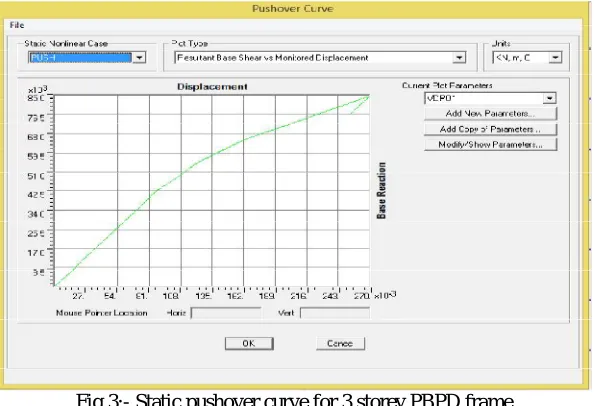Image resolution: width=594 pixels, height=406 pixels.
Task: Open the Plot Type dropdown arrow
Action: (459, 58)
